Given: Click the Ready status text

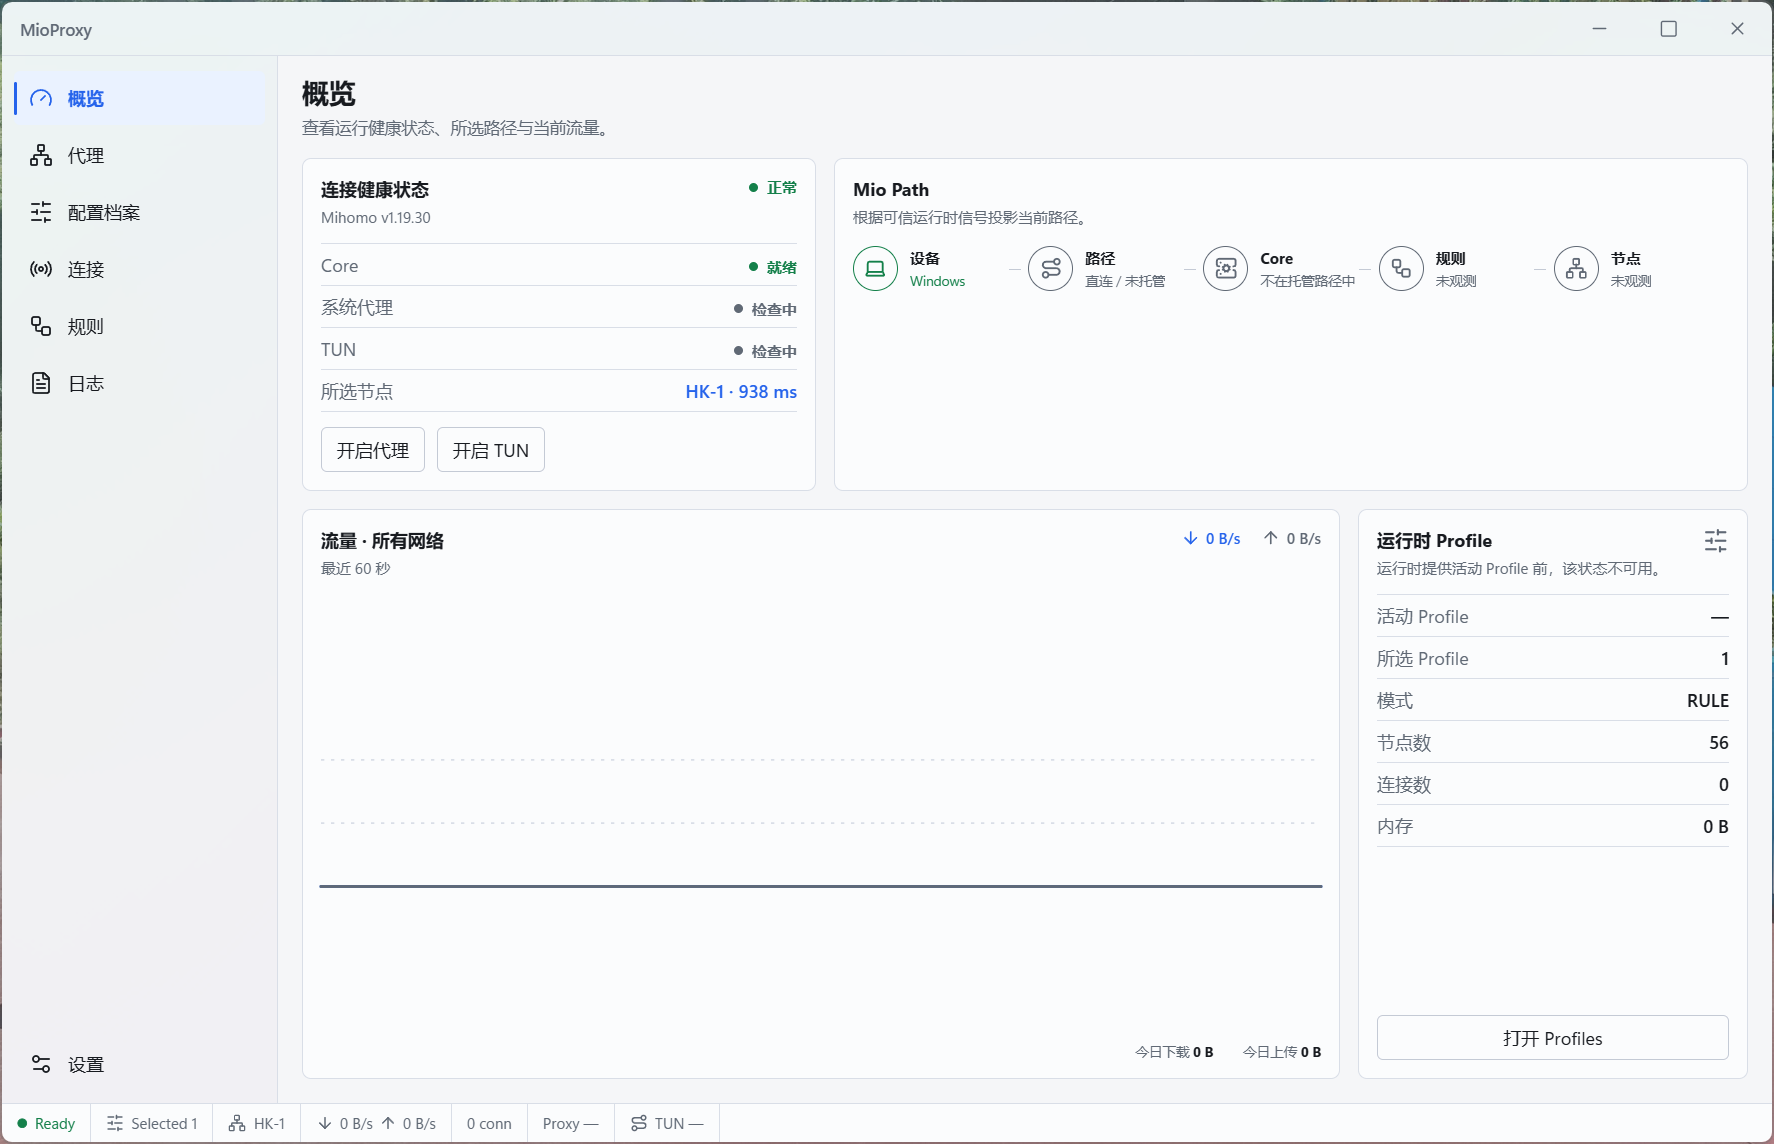Looking at the screenshot, I should pyautogui.click(x=55, y=1123).
